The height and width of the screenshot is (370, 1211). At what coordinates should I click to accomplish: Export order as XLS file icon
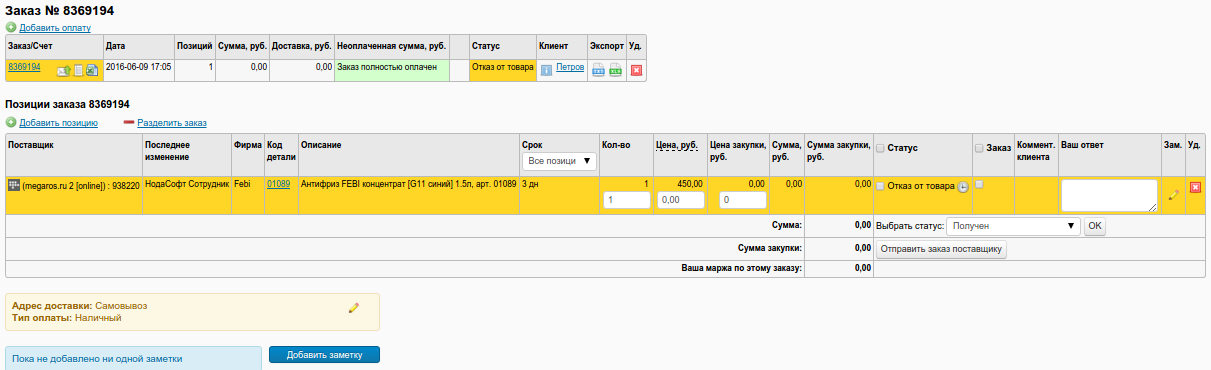pyautogui.click(x=615, y=70)
